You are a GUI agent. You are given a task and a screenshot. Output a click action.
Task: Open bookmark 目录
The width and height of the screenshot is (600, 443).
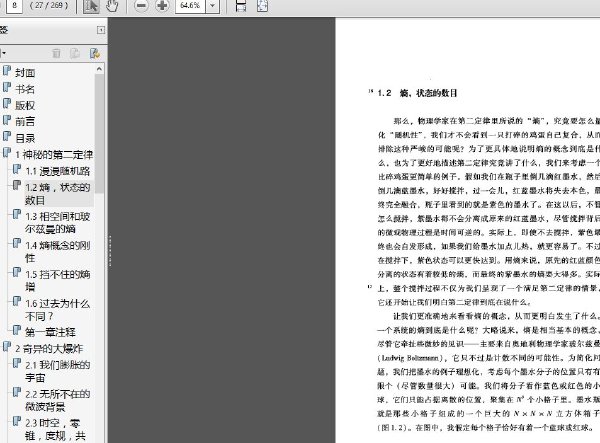25,138
